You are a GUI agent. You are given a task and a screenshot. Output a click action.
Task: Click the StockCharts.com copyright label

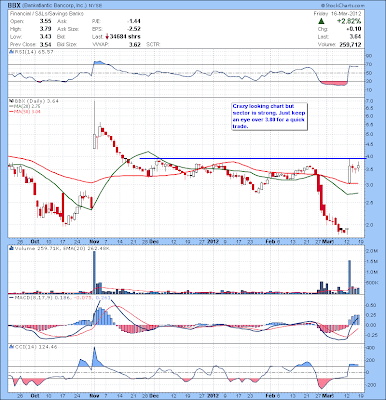343,6
